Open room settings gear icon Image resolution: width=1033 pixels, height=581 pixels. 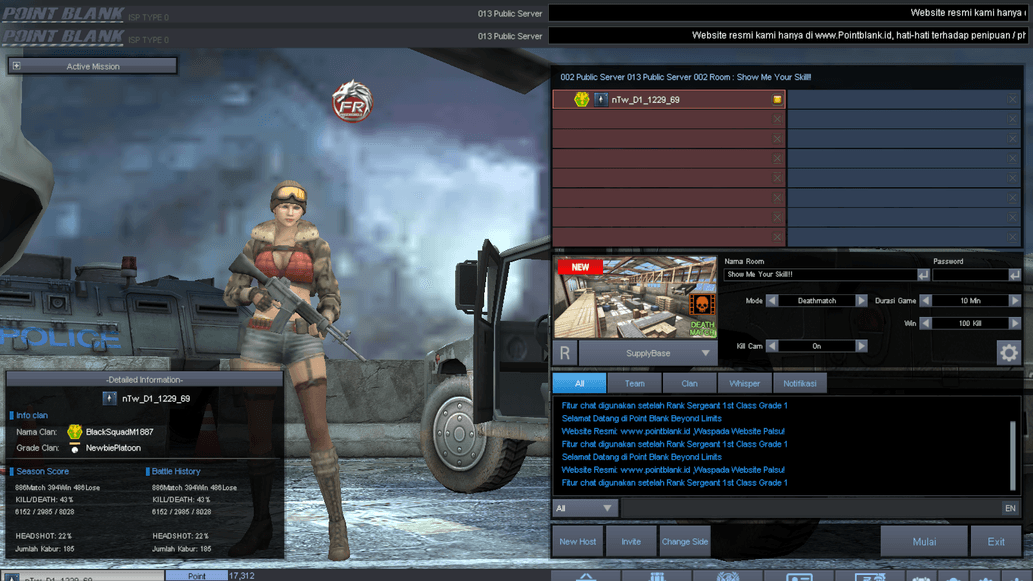click(x=1009, y=353)
